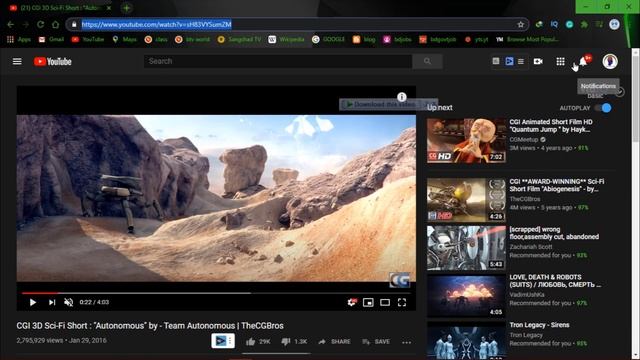The width and height of the screenshot is (640, 360).
Task: Open Love, Death & Robots thumbnail
Action: (x=466, y=296)
